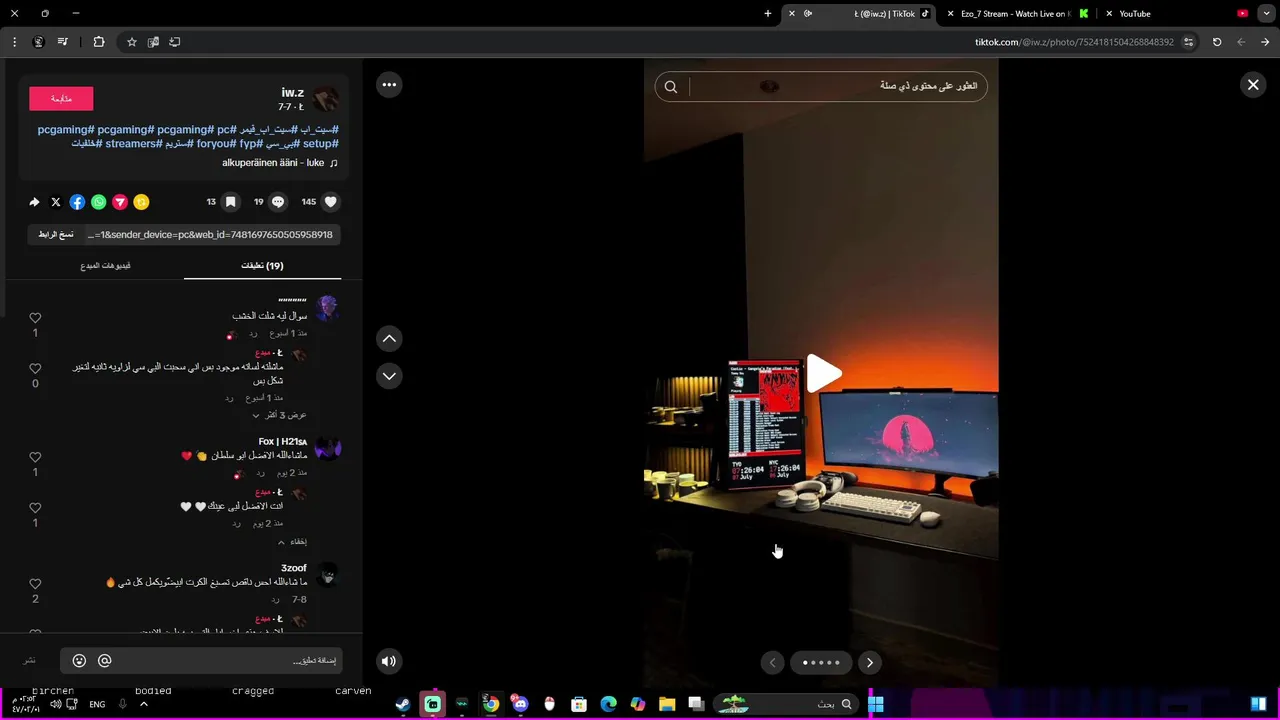This screenshot has width=1280, height=720.
Task: Go to next post with down arrow
Action: tap(389, 376)
